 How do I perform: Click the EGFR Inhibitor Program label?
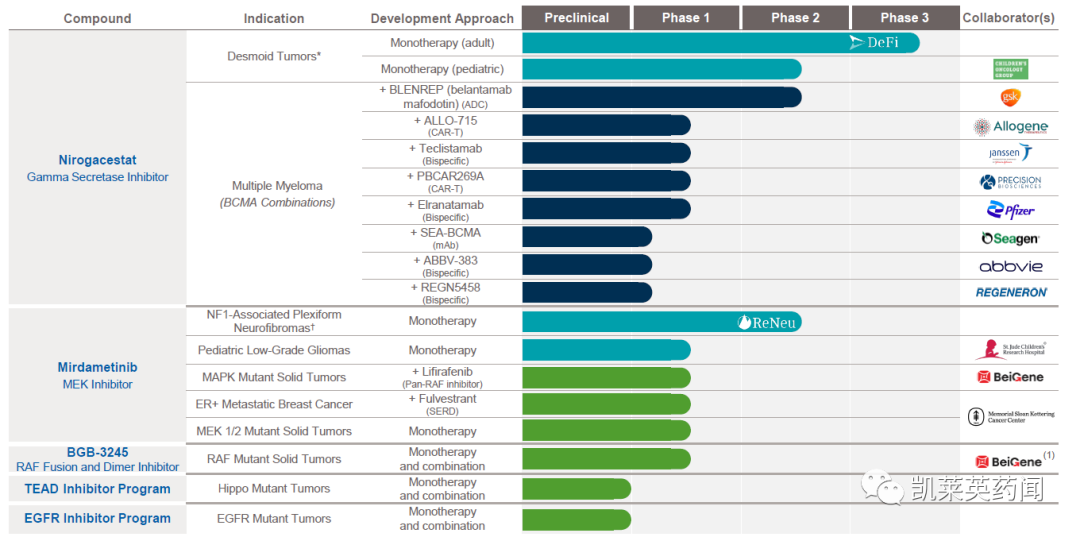[97, 518]
